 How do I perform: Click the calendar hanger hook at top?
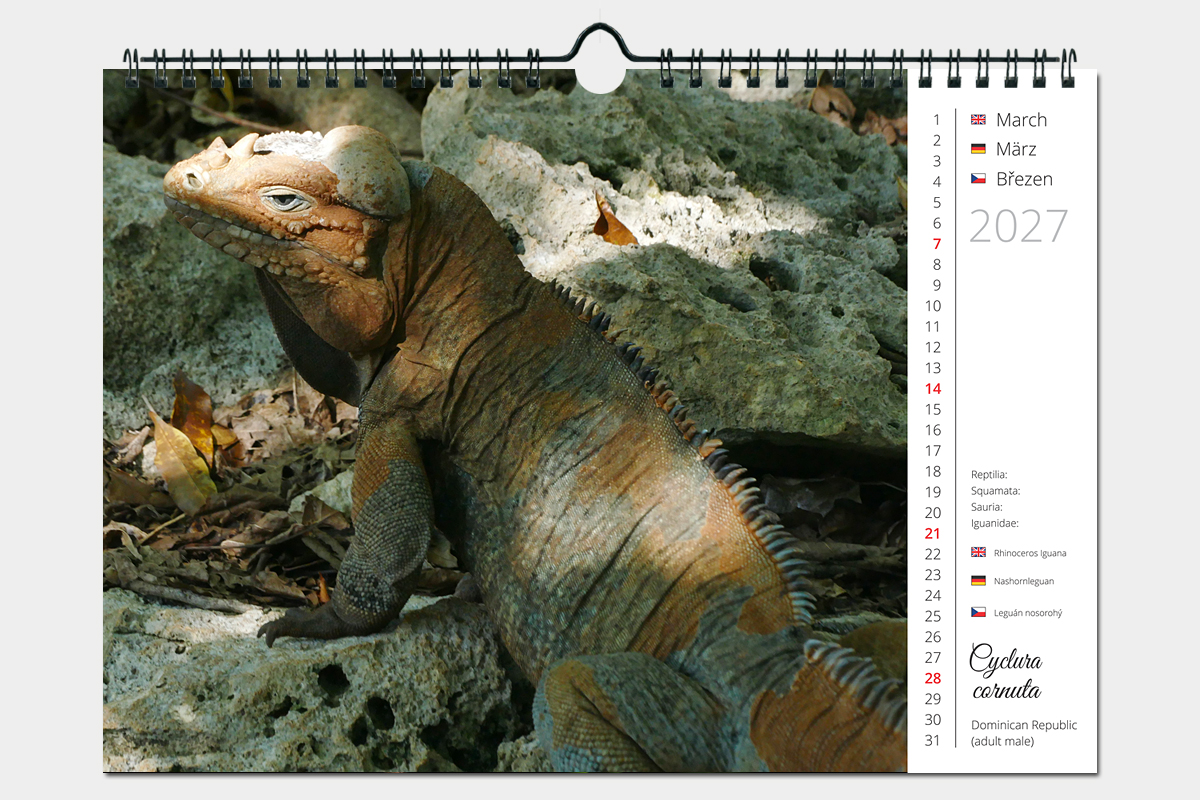coord(600,45)
